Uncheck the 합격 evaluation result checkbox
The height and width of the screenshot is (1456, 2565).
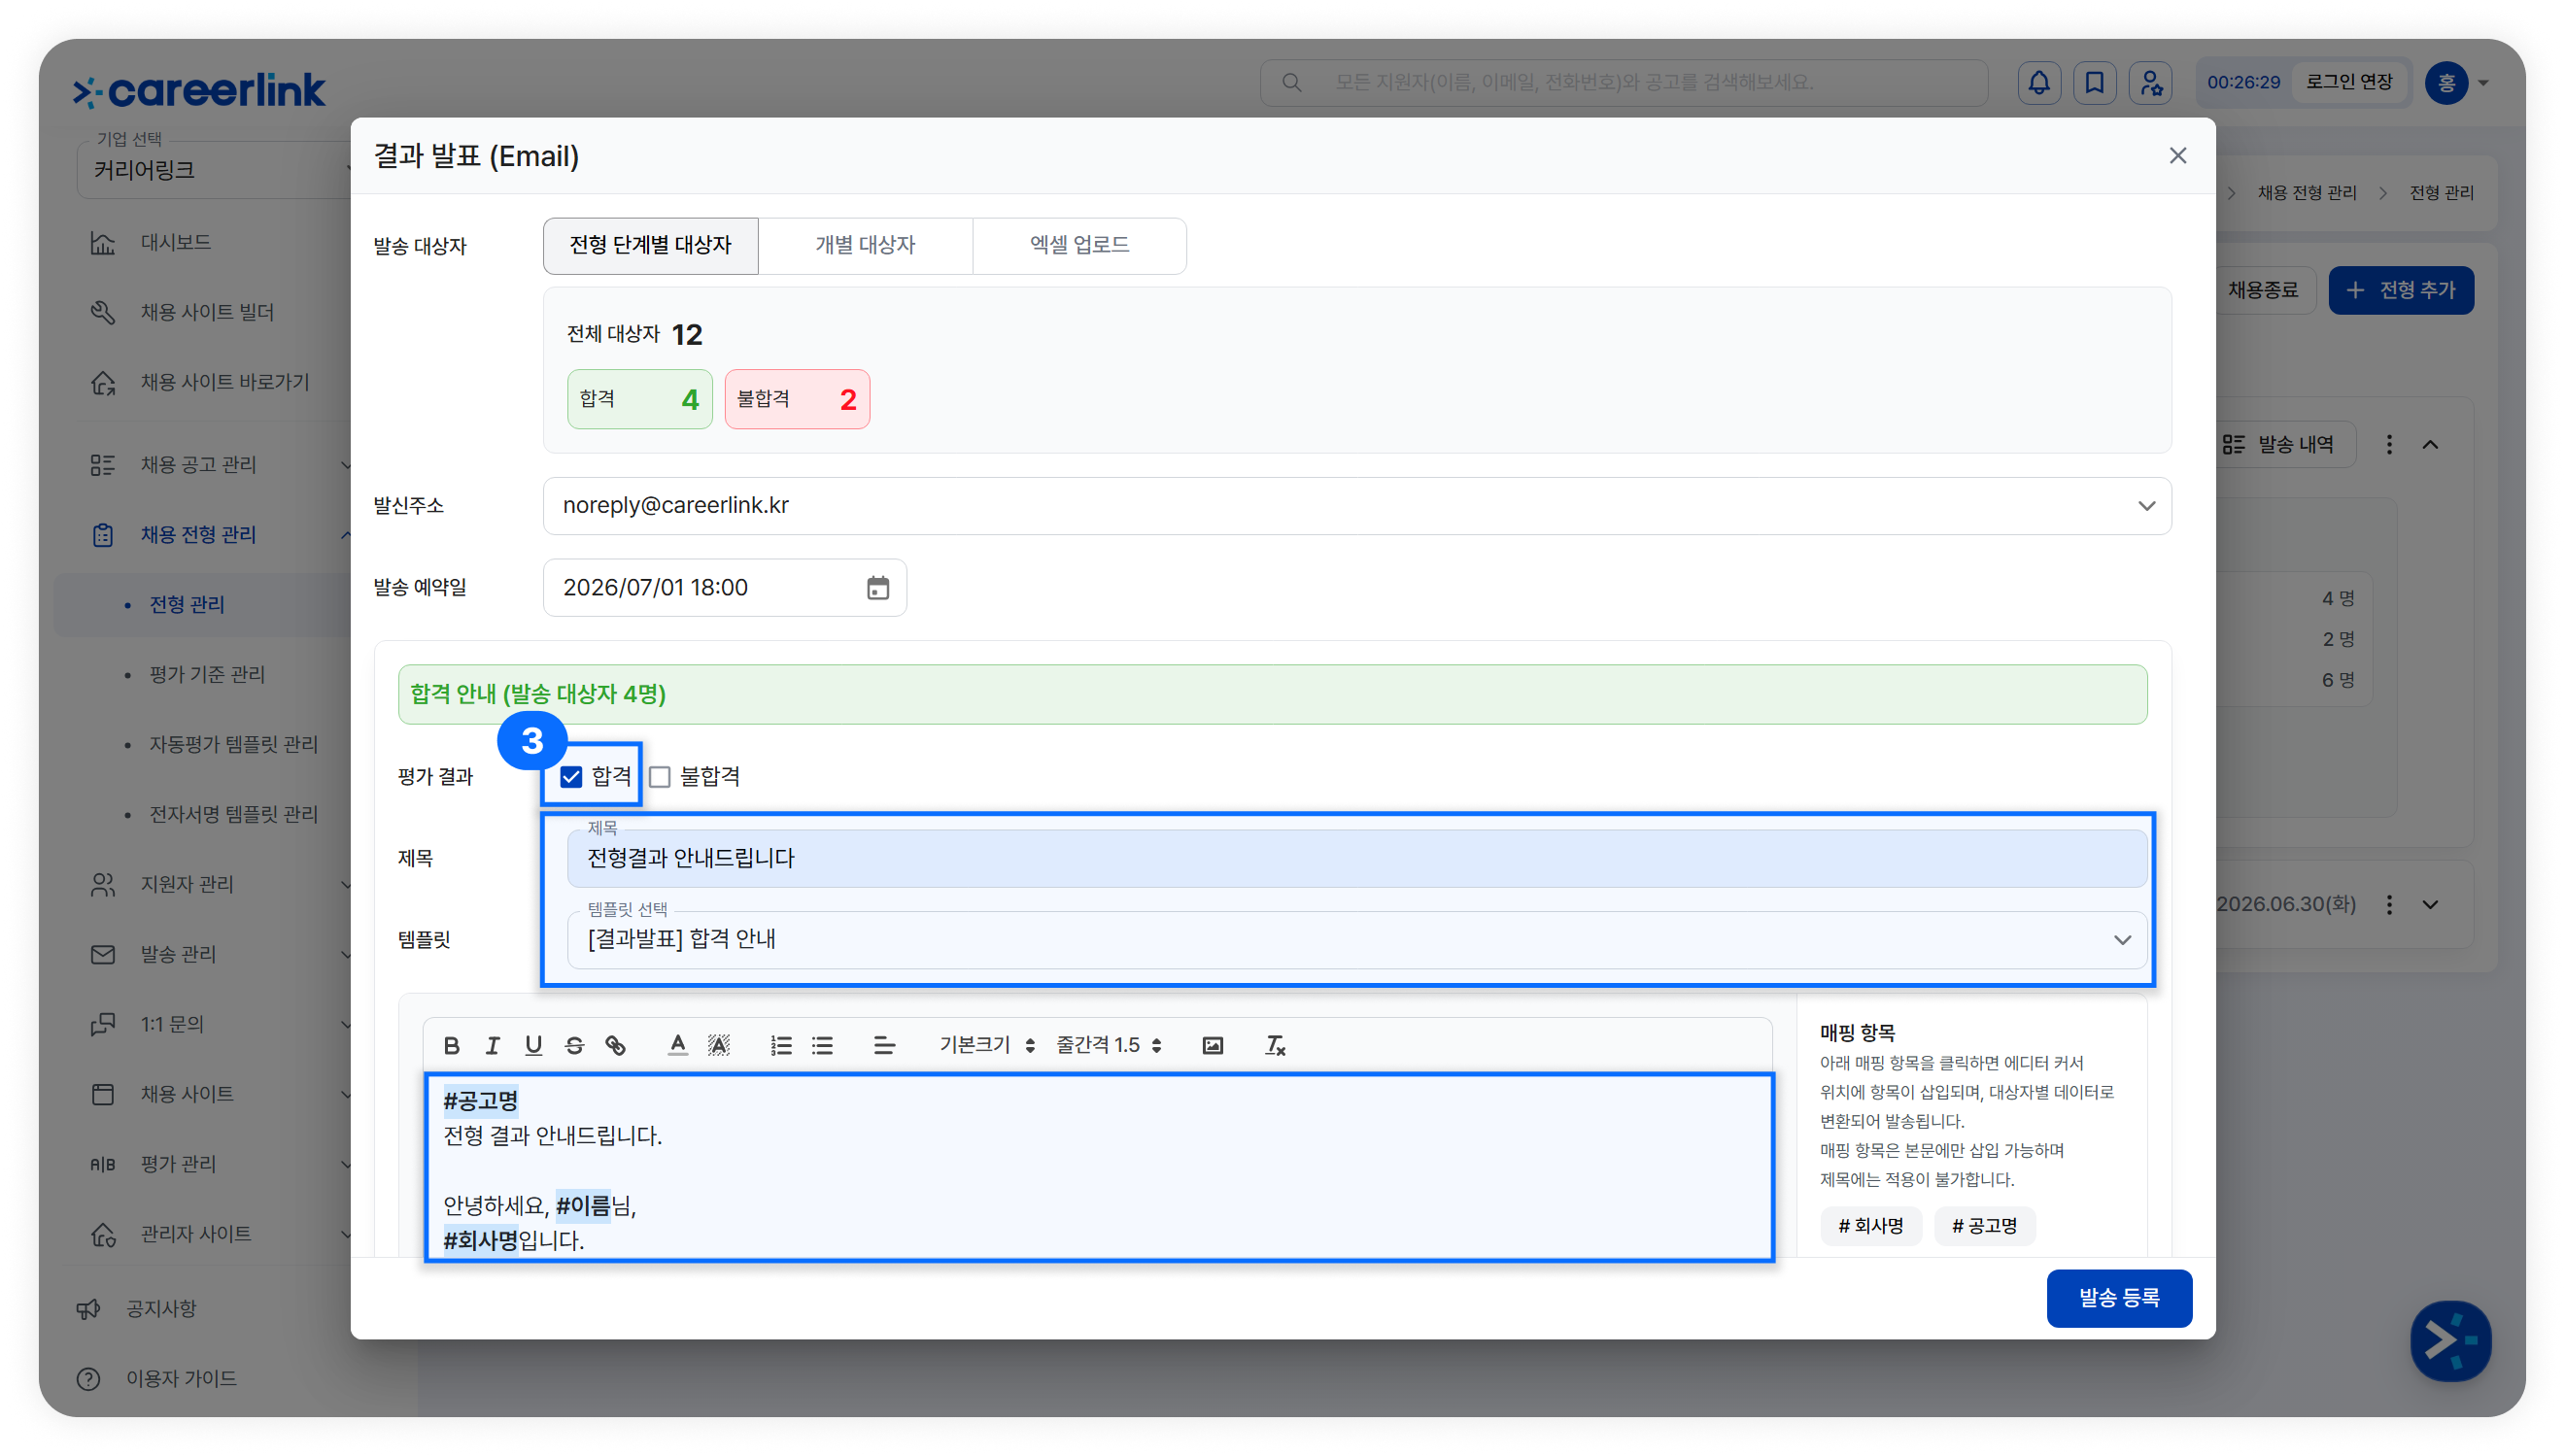571,777
